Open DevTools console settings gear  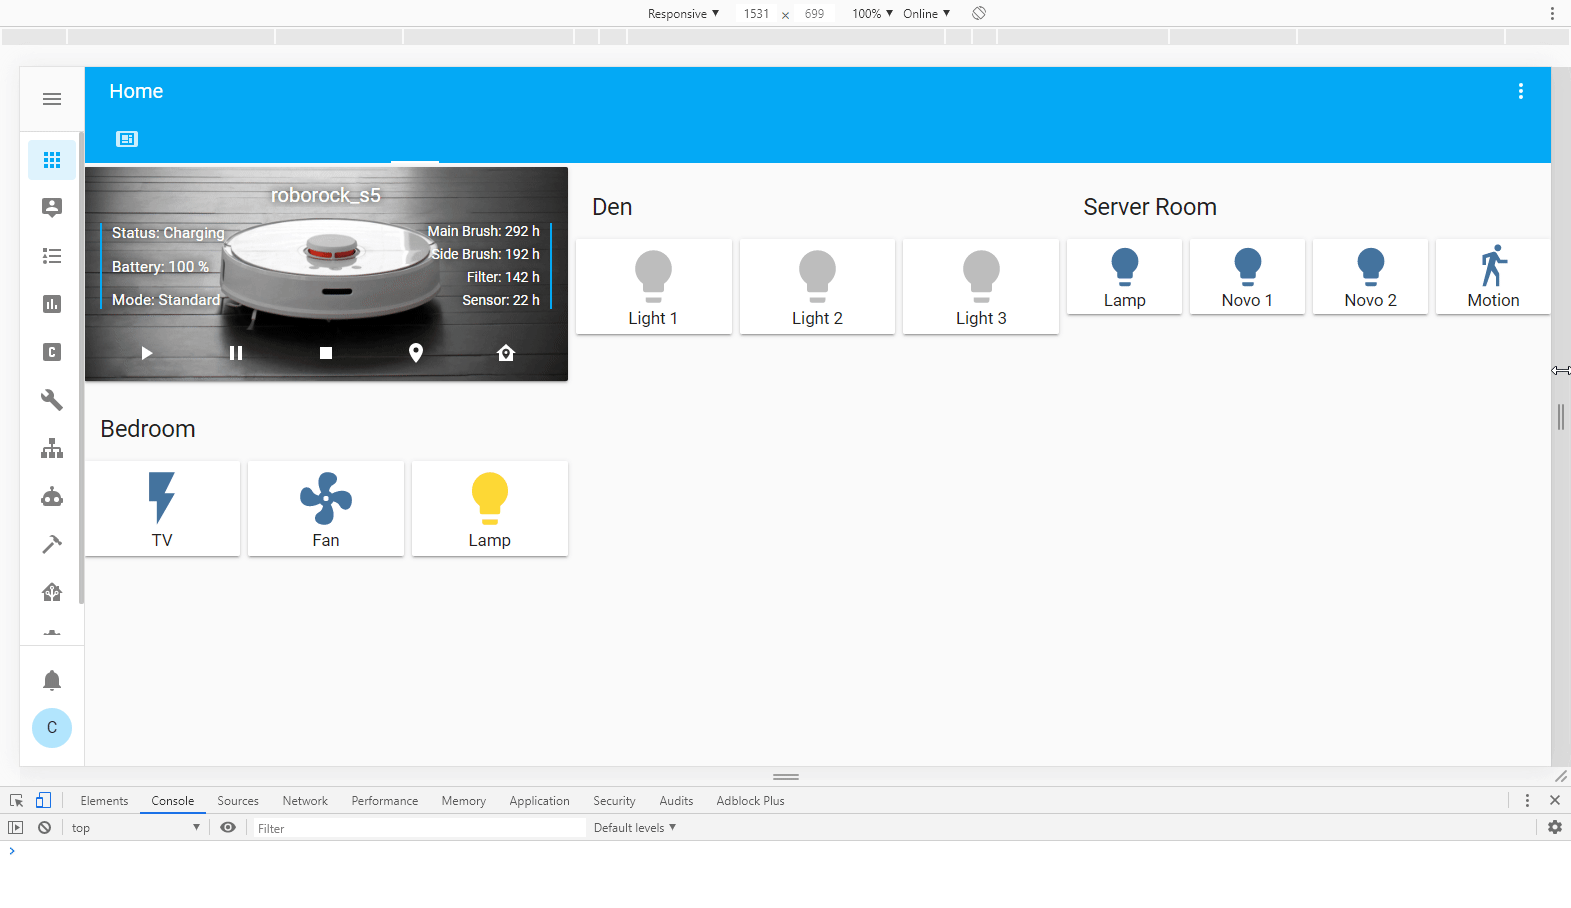[x=1555, y=827]
